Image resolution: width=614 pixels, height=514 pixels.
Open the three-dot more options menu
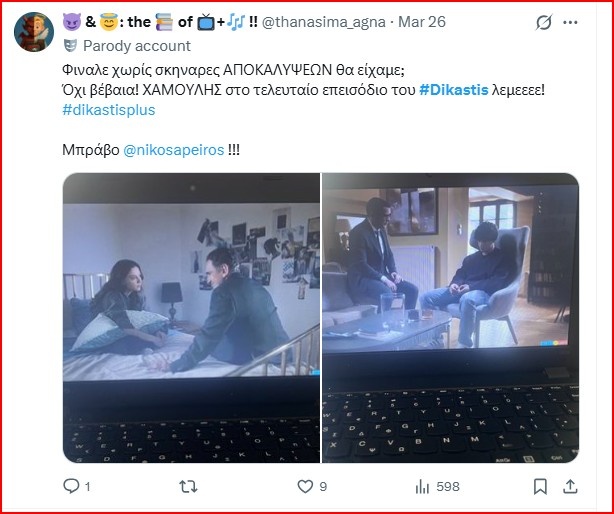click(570, 22)
